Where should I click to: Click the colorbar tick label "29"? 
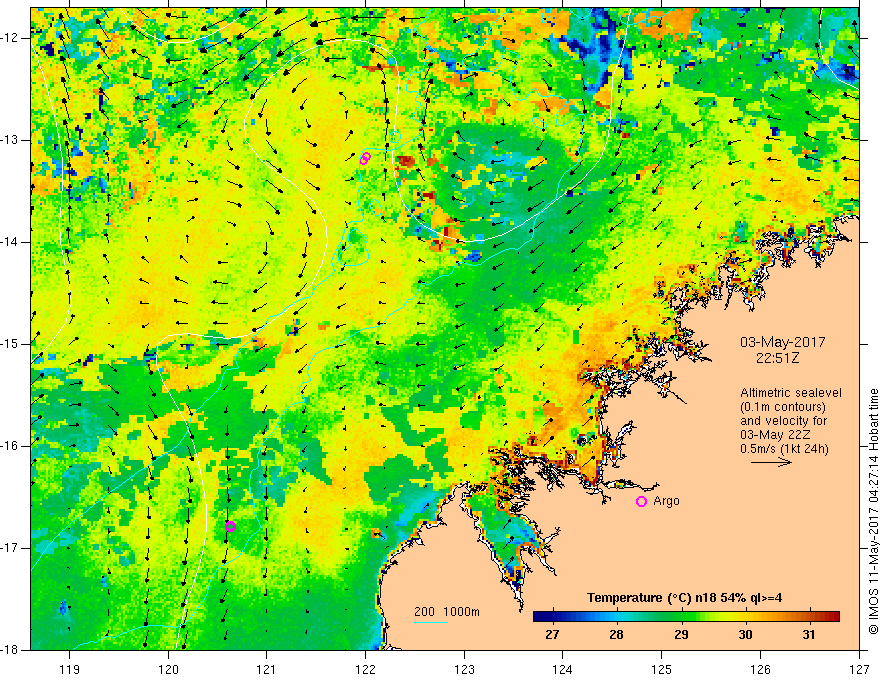click(681, 635)
